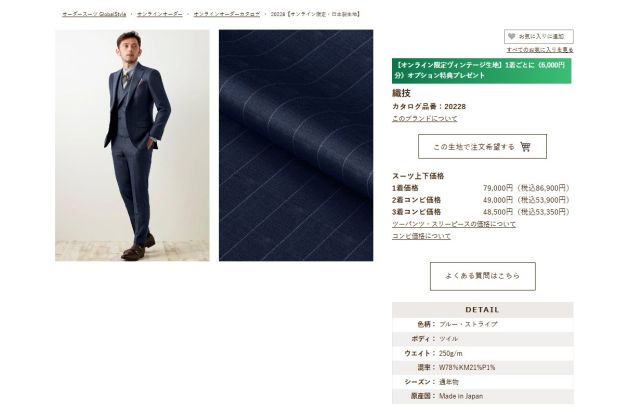
Task: Open the model suit photo
Action: pos(132,145)
